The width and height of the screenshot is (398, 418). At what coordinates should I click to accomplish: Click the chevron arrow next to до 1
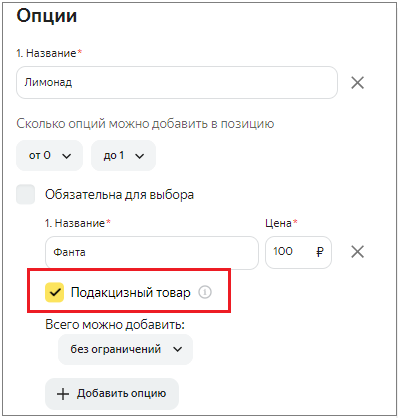(x=140, y=156)
